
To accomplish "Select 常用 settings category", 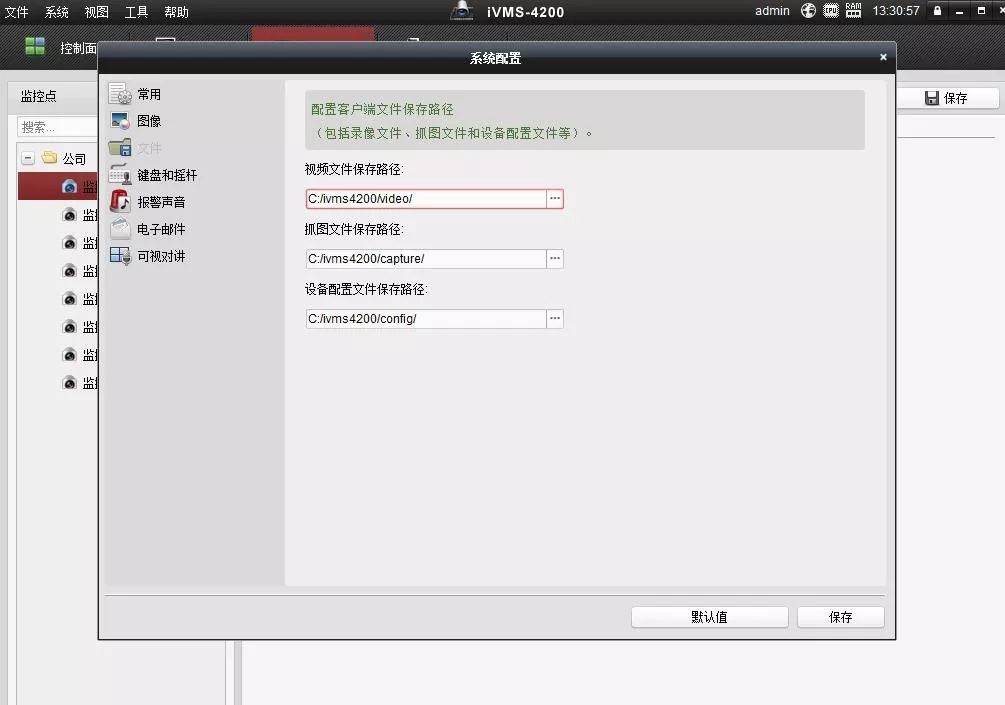I will [149, 94].
